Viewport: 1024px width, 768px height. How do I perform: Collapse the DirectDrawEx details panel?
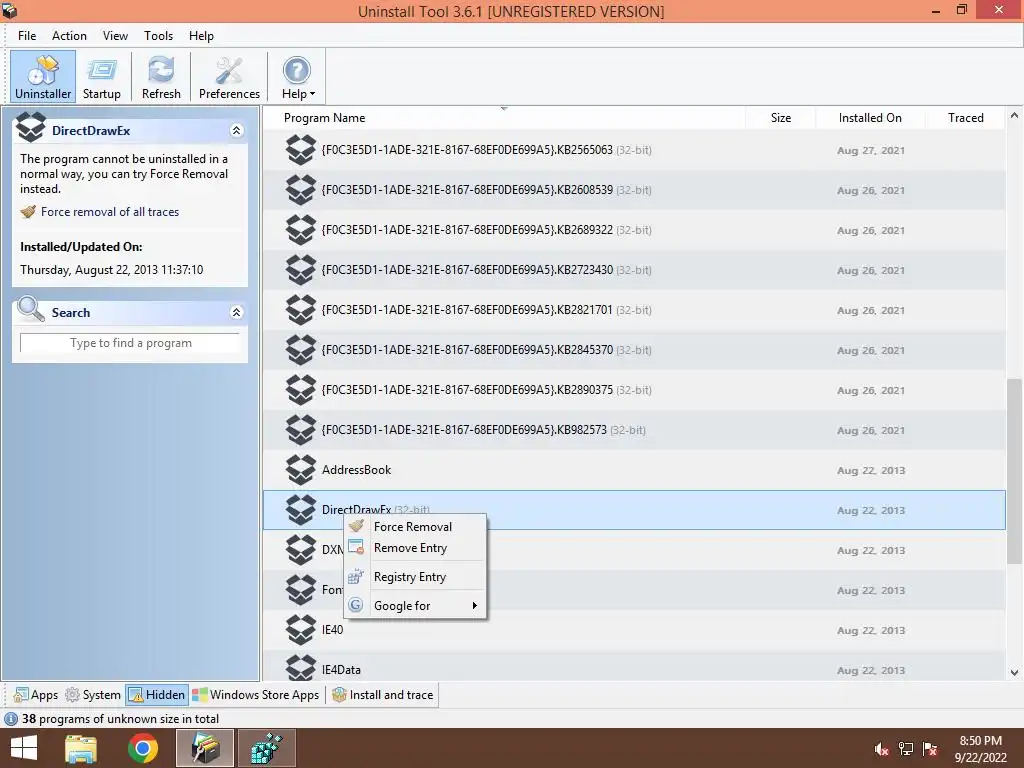click(x=236, y=131)
